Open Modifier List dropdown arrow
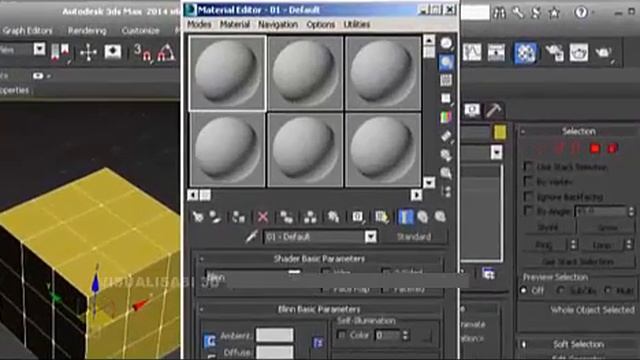Viewport: 640px width, 360px height. 496,153
